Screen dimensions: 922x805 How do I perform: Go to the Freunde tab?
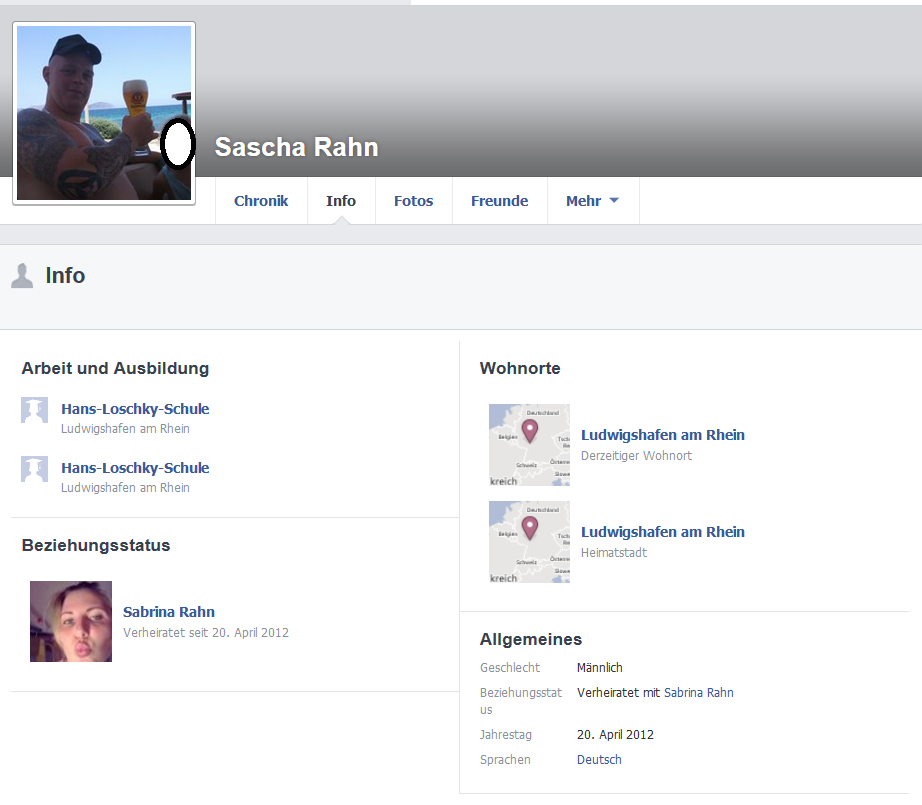click(x=499, y=201)
